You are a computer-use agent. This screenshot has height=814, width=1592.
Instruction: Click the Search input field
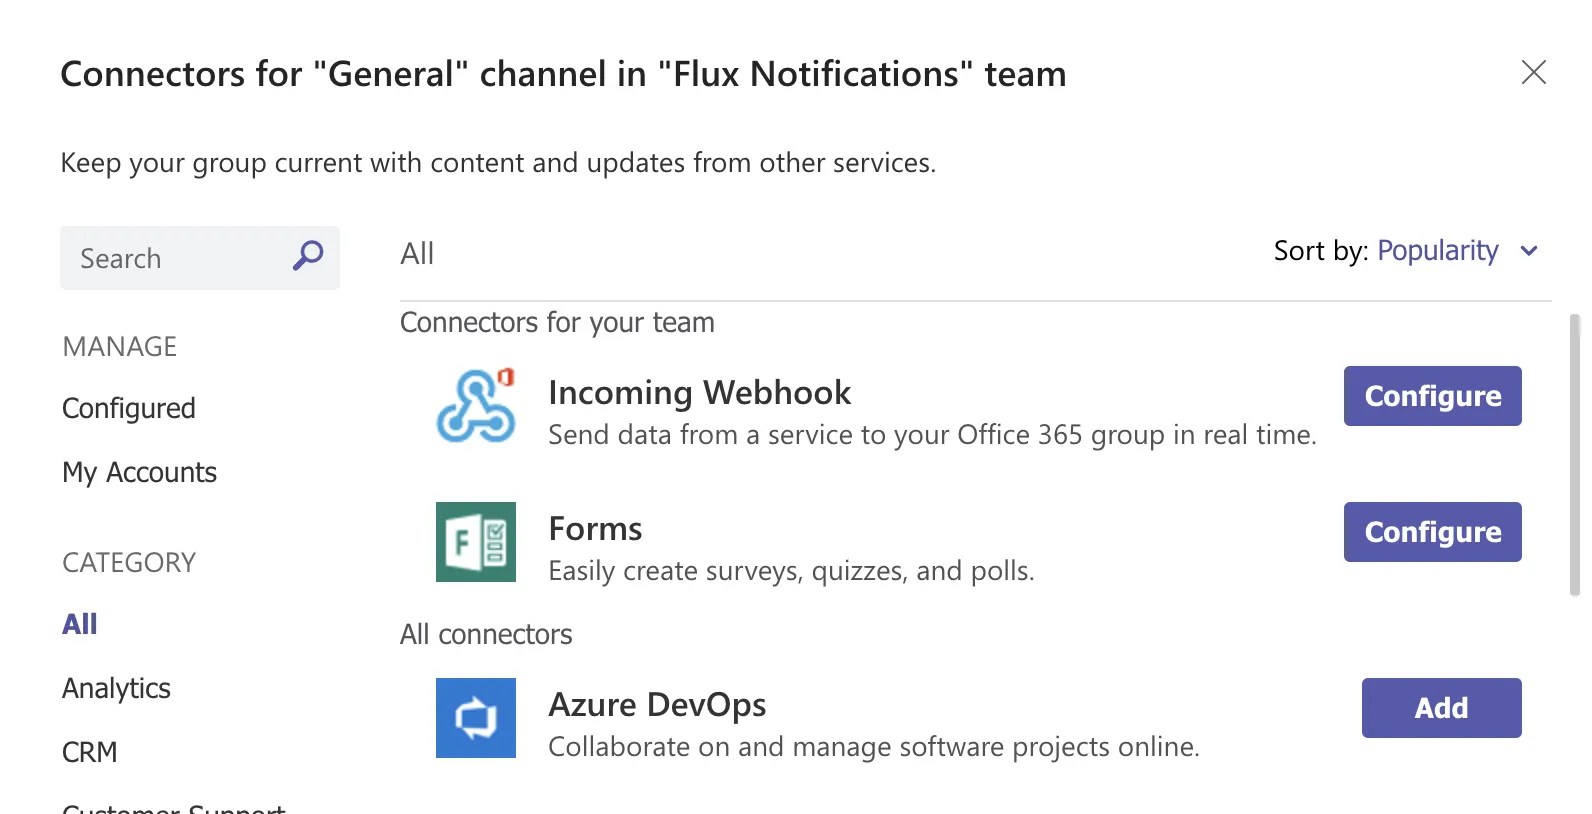click(200, 258)
